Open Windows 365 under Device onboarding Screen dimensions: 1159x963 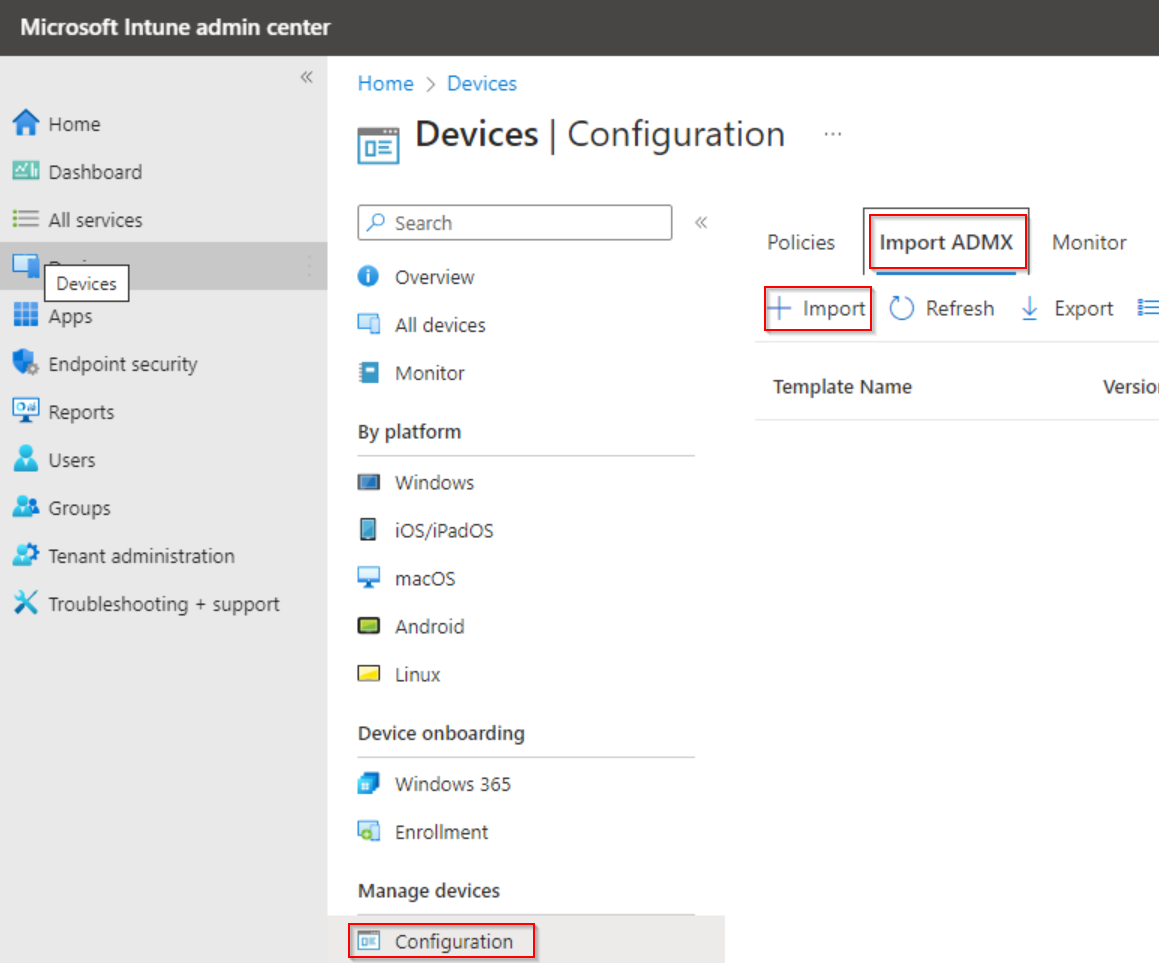452,784
